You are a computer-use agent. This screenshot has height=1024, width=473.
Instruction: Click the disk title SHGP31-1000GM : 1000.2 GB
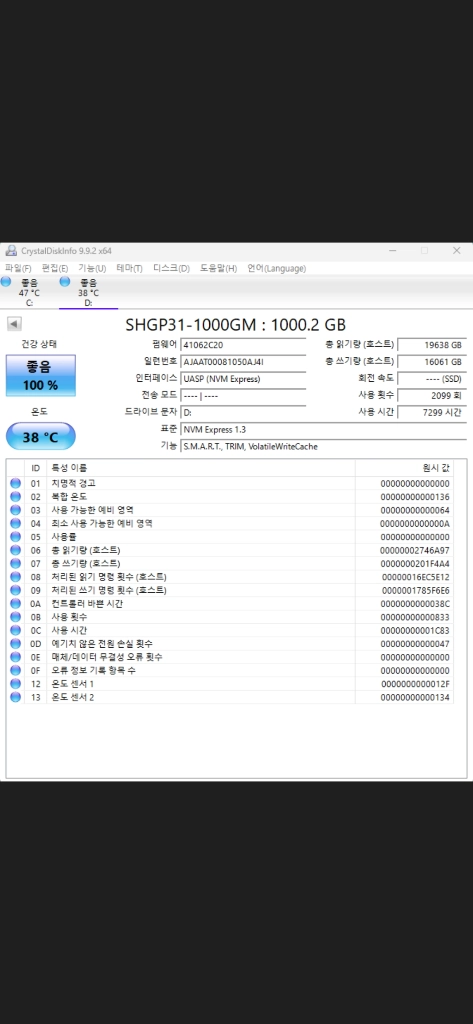236,325
